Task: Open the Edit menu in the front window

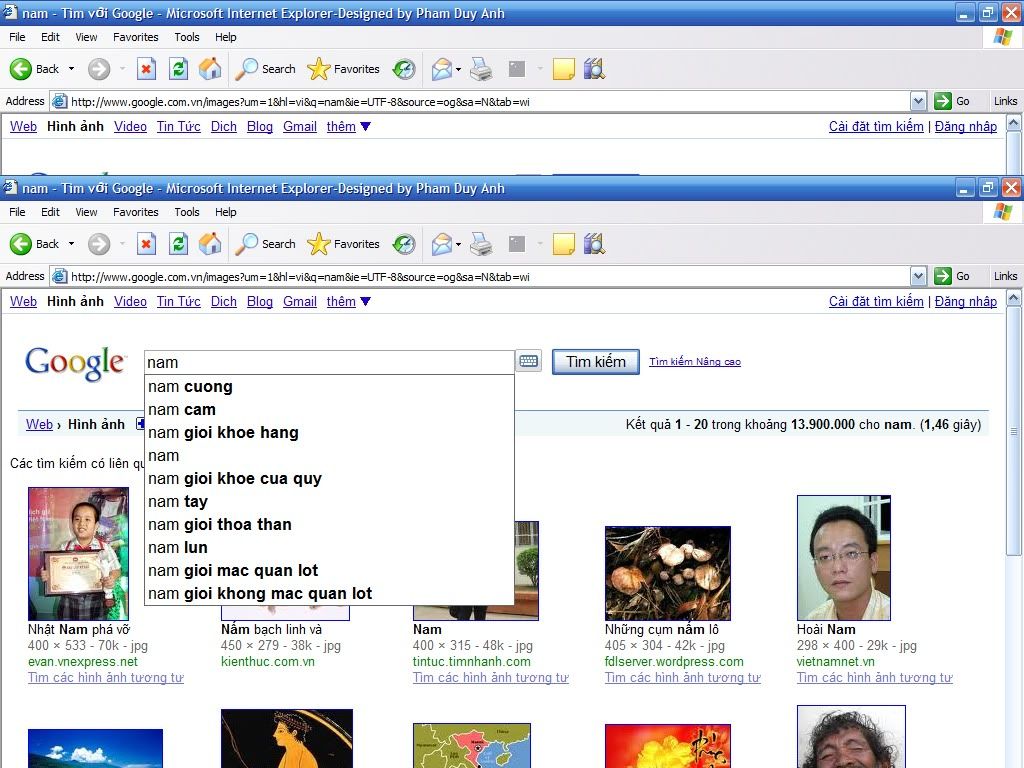Action: (50, 212)
